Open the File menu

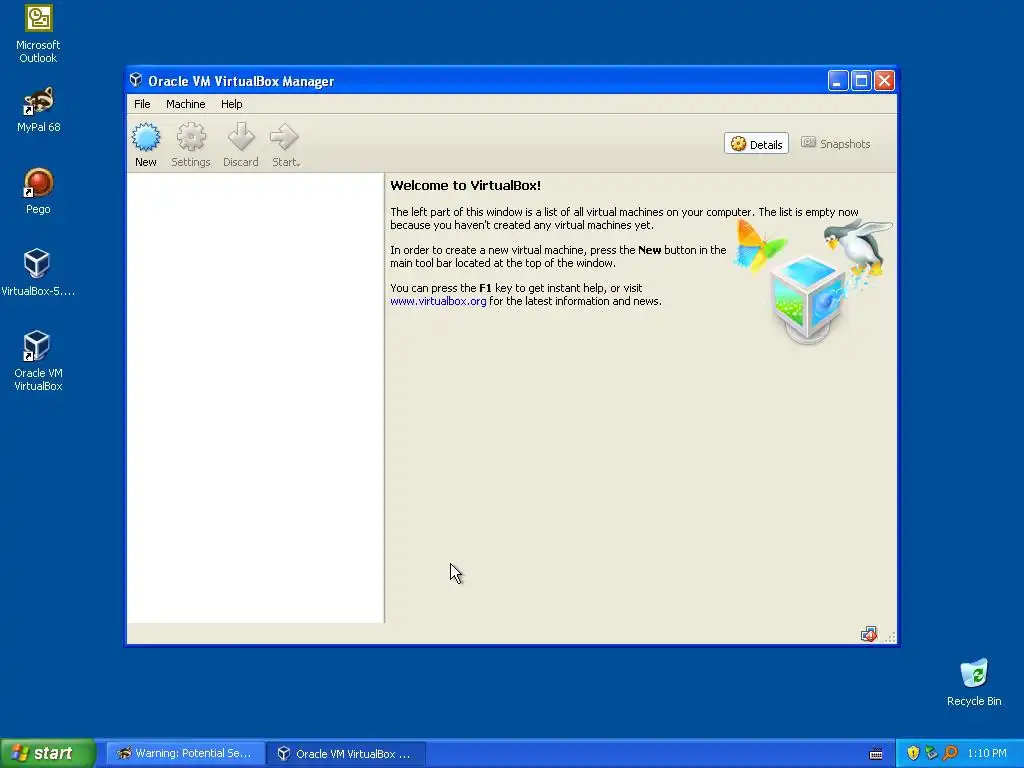click(142, 104)
